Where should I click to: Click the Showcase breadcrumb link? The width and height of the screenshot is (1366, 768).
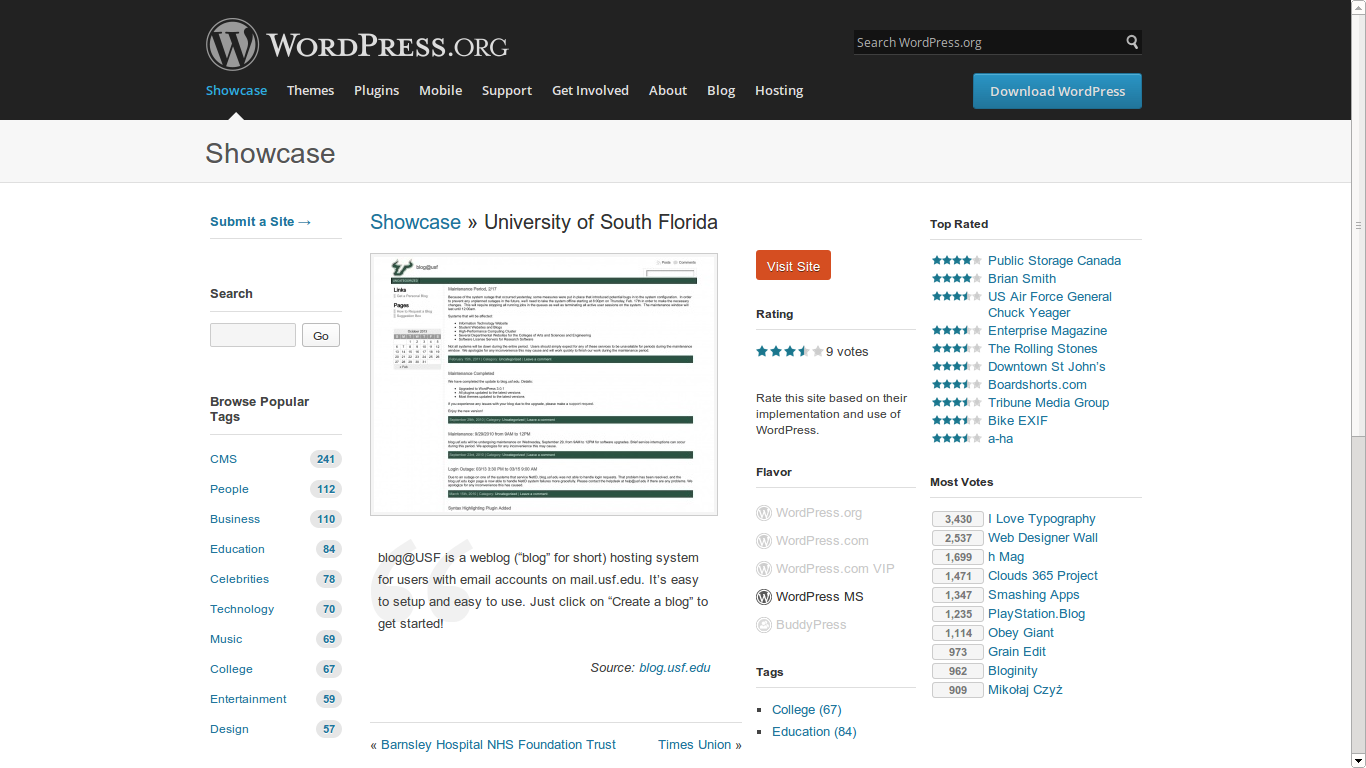click(x=415, y=222)
